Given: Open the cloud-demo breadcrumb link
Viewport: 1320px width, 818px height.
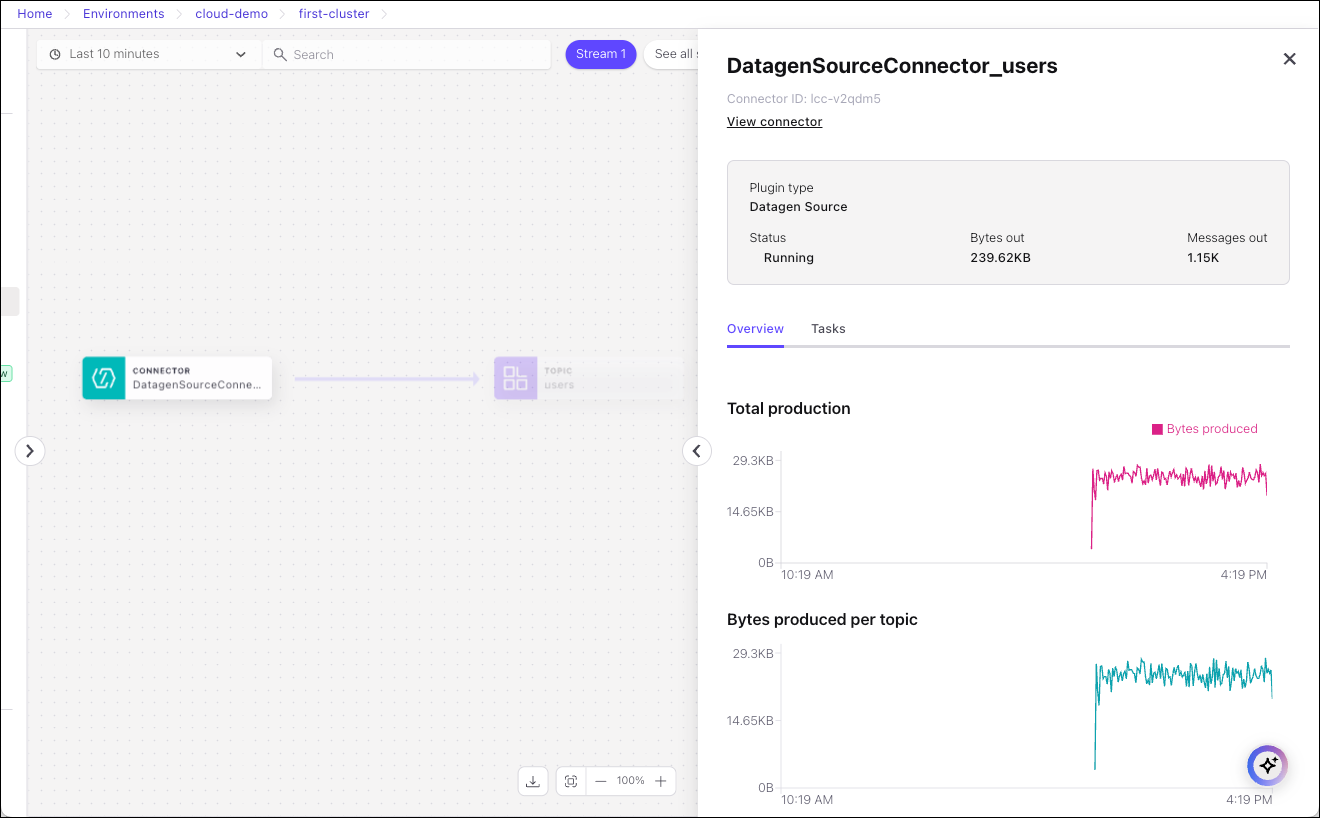Looking at the screenshot, I should (231, 14).
